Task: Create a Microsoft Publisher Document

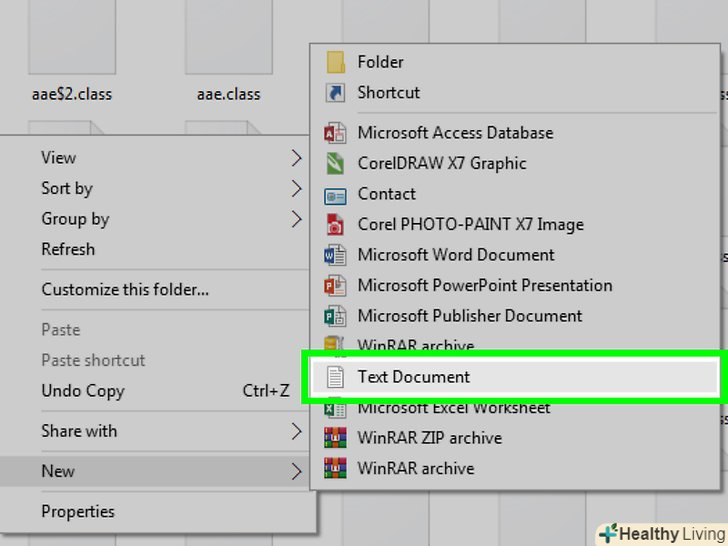Action: coord(515,317)
